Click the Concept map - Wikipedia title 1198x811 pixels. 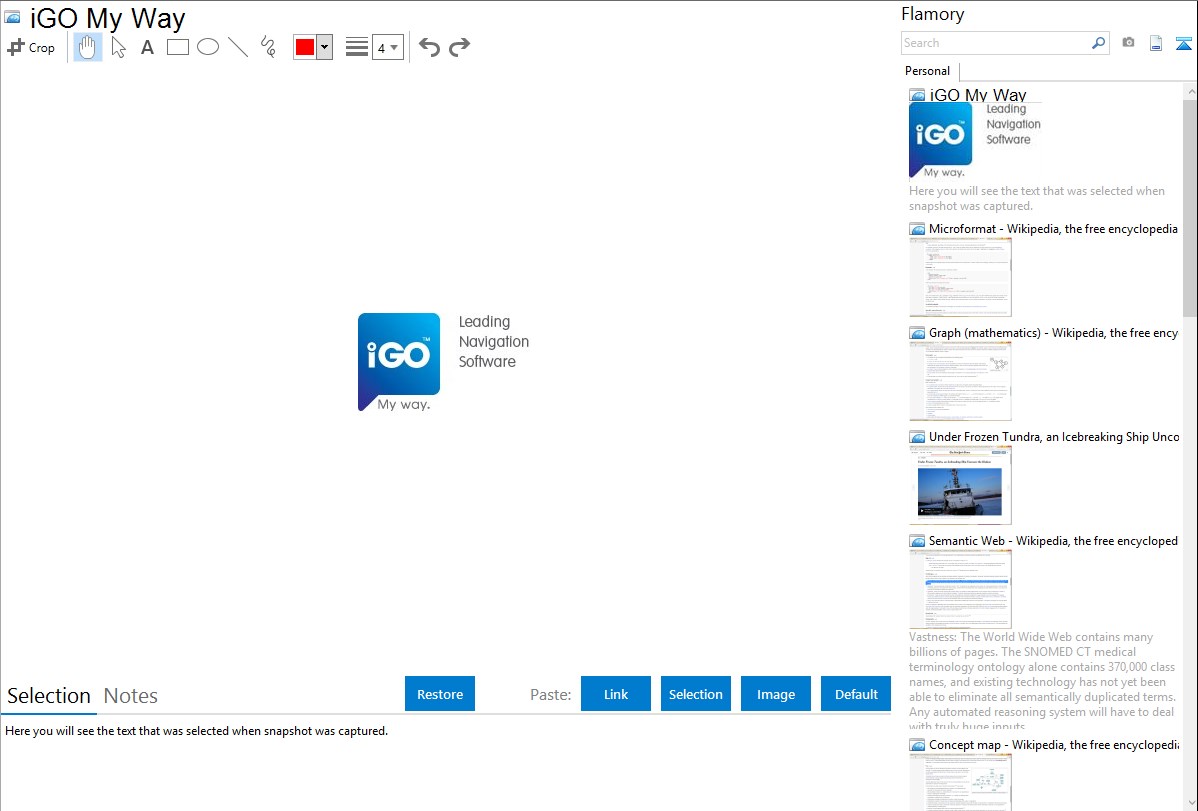[1053, 744]
